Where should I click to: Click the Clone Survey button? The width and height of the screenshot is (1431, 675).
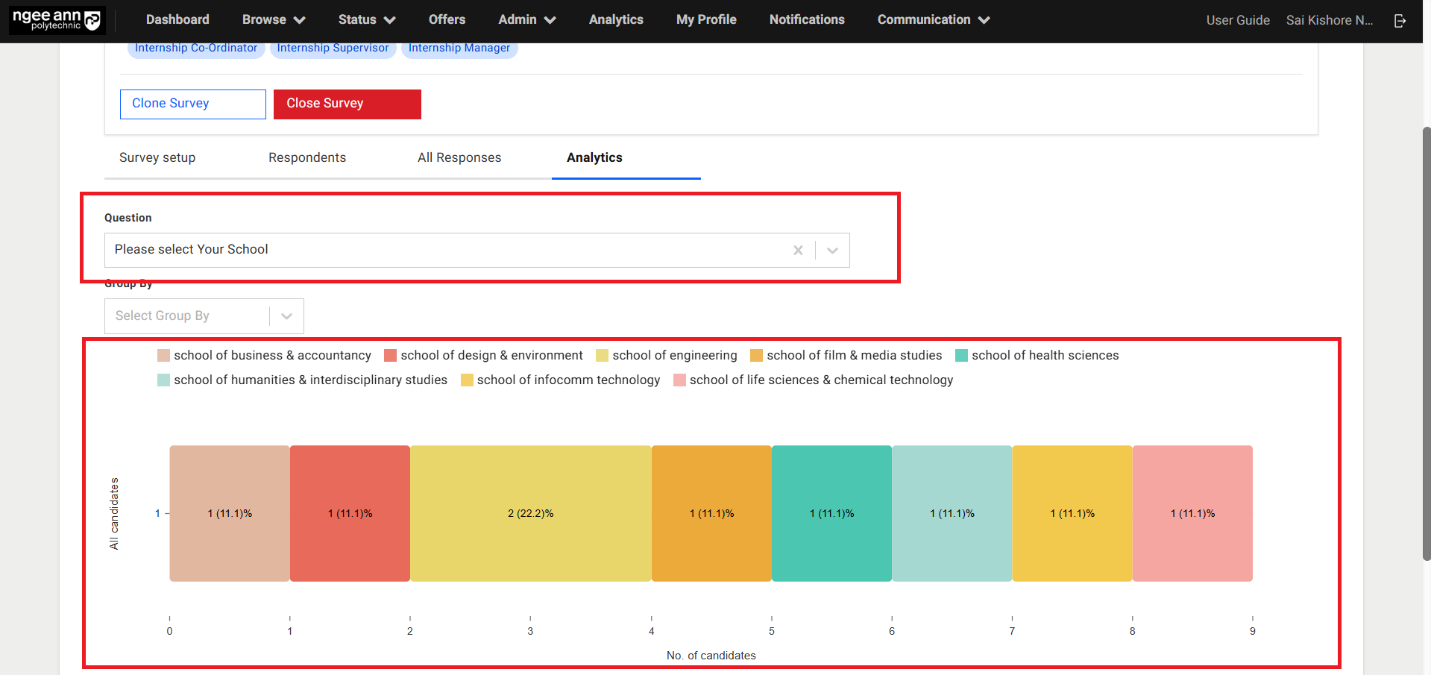coord(193,104)
